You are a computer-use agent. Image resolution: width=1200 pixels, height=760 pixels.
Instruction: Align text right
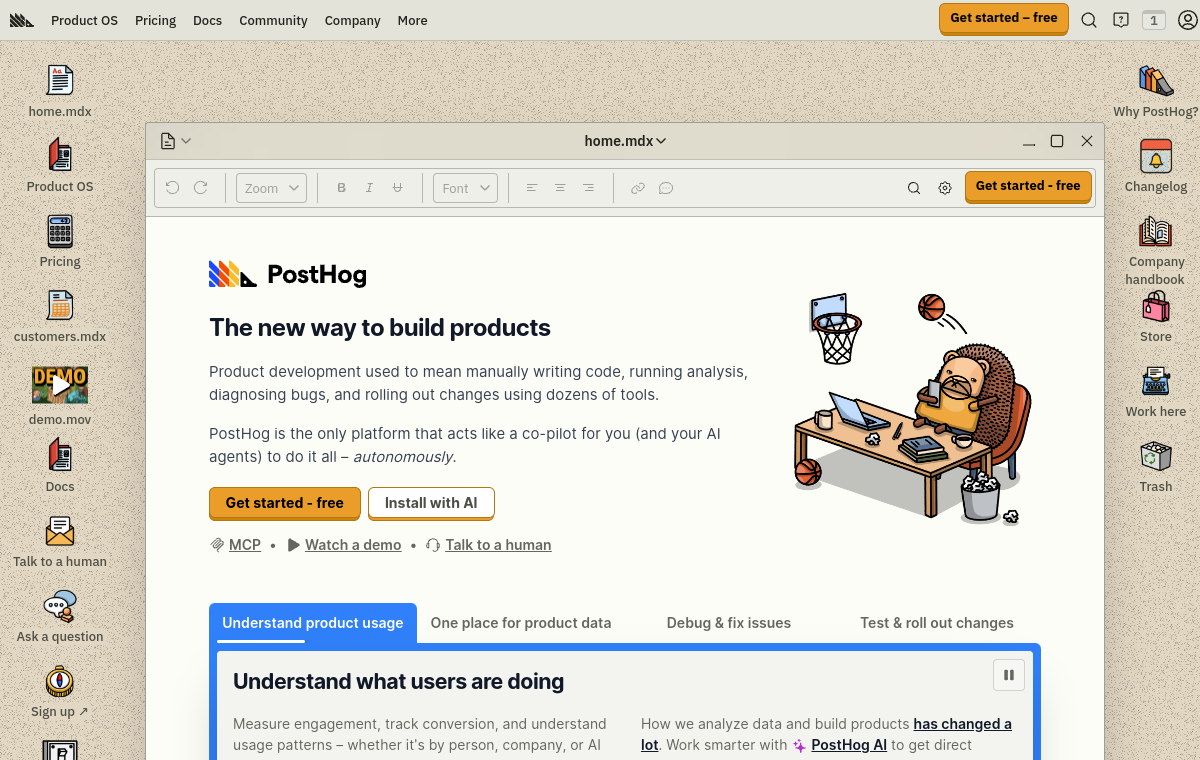click(588, 187)
